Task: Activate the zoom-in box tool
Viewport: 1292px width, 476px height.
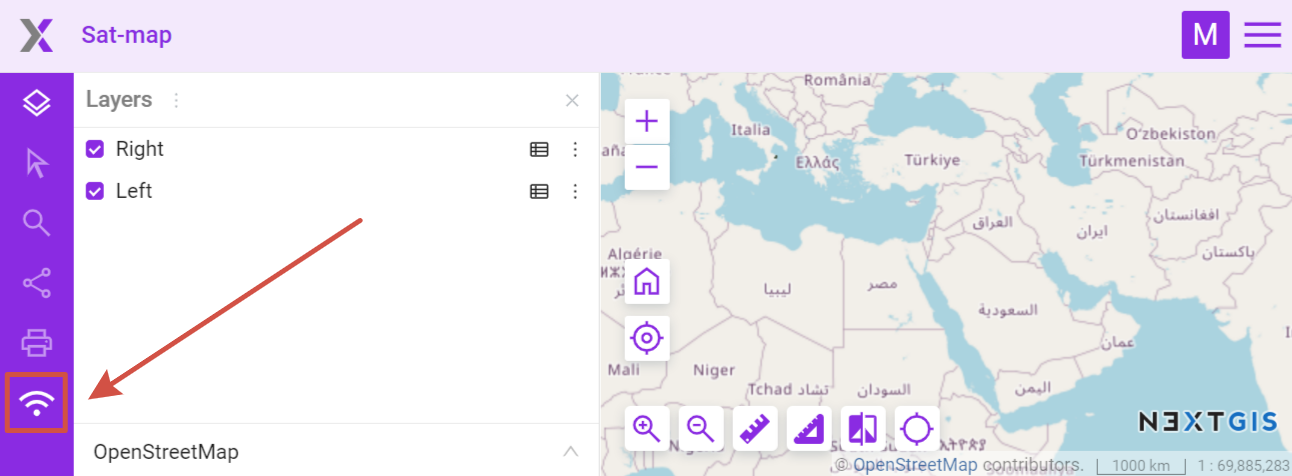Action: tap(647, 429)
